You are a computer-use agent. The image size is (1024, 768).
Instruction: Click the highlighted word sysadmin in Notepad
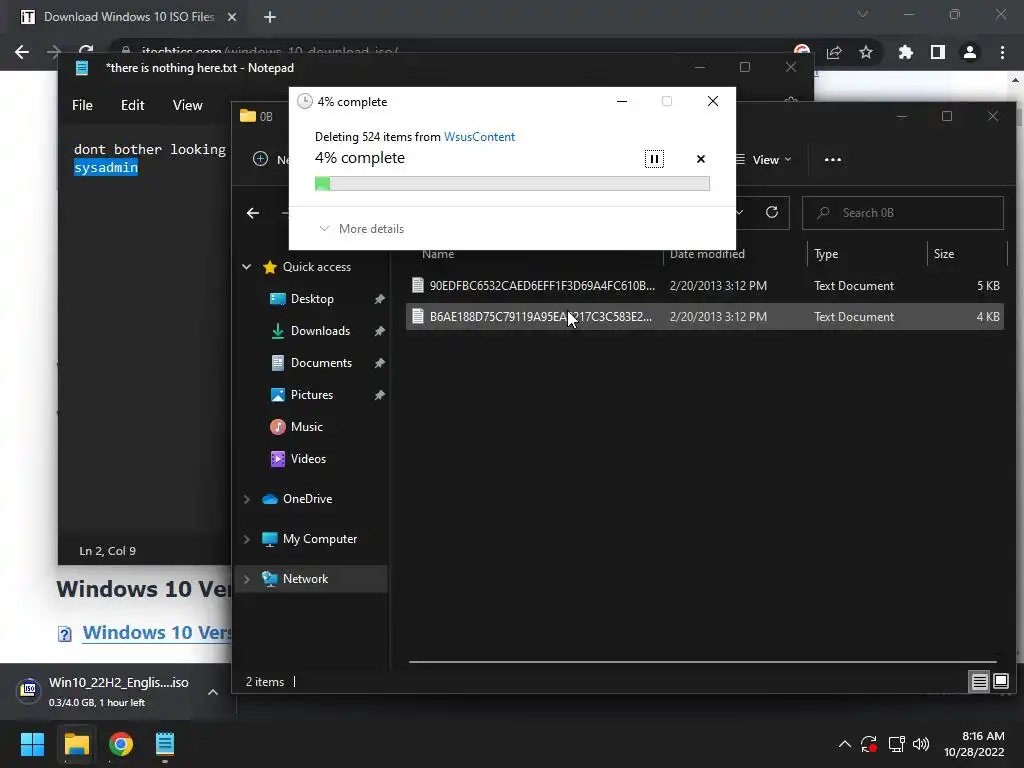tap(106, 167)
